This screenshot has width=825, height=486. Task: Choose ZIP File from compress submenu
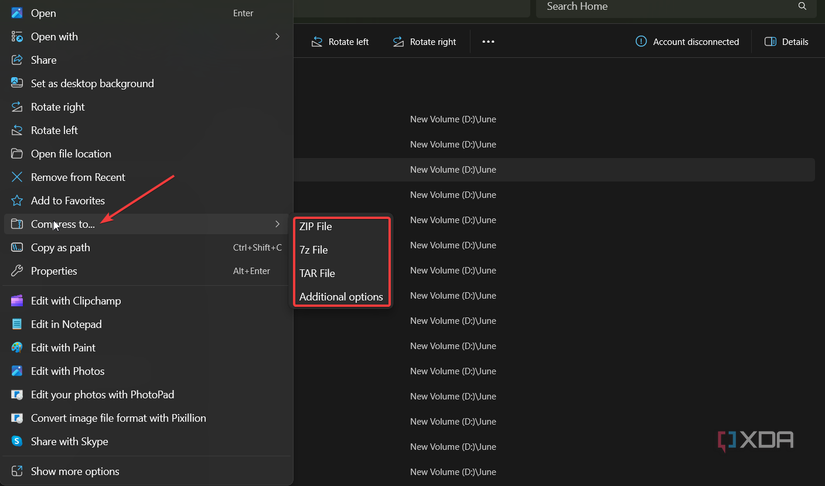click(x=316, y=227)
